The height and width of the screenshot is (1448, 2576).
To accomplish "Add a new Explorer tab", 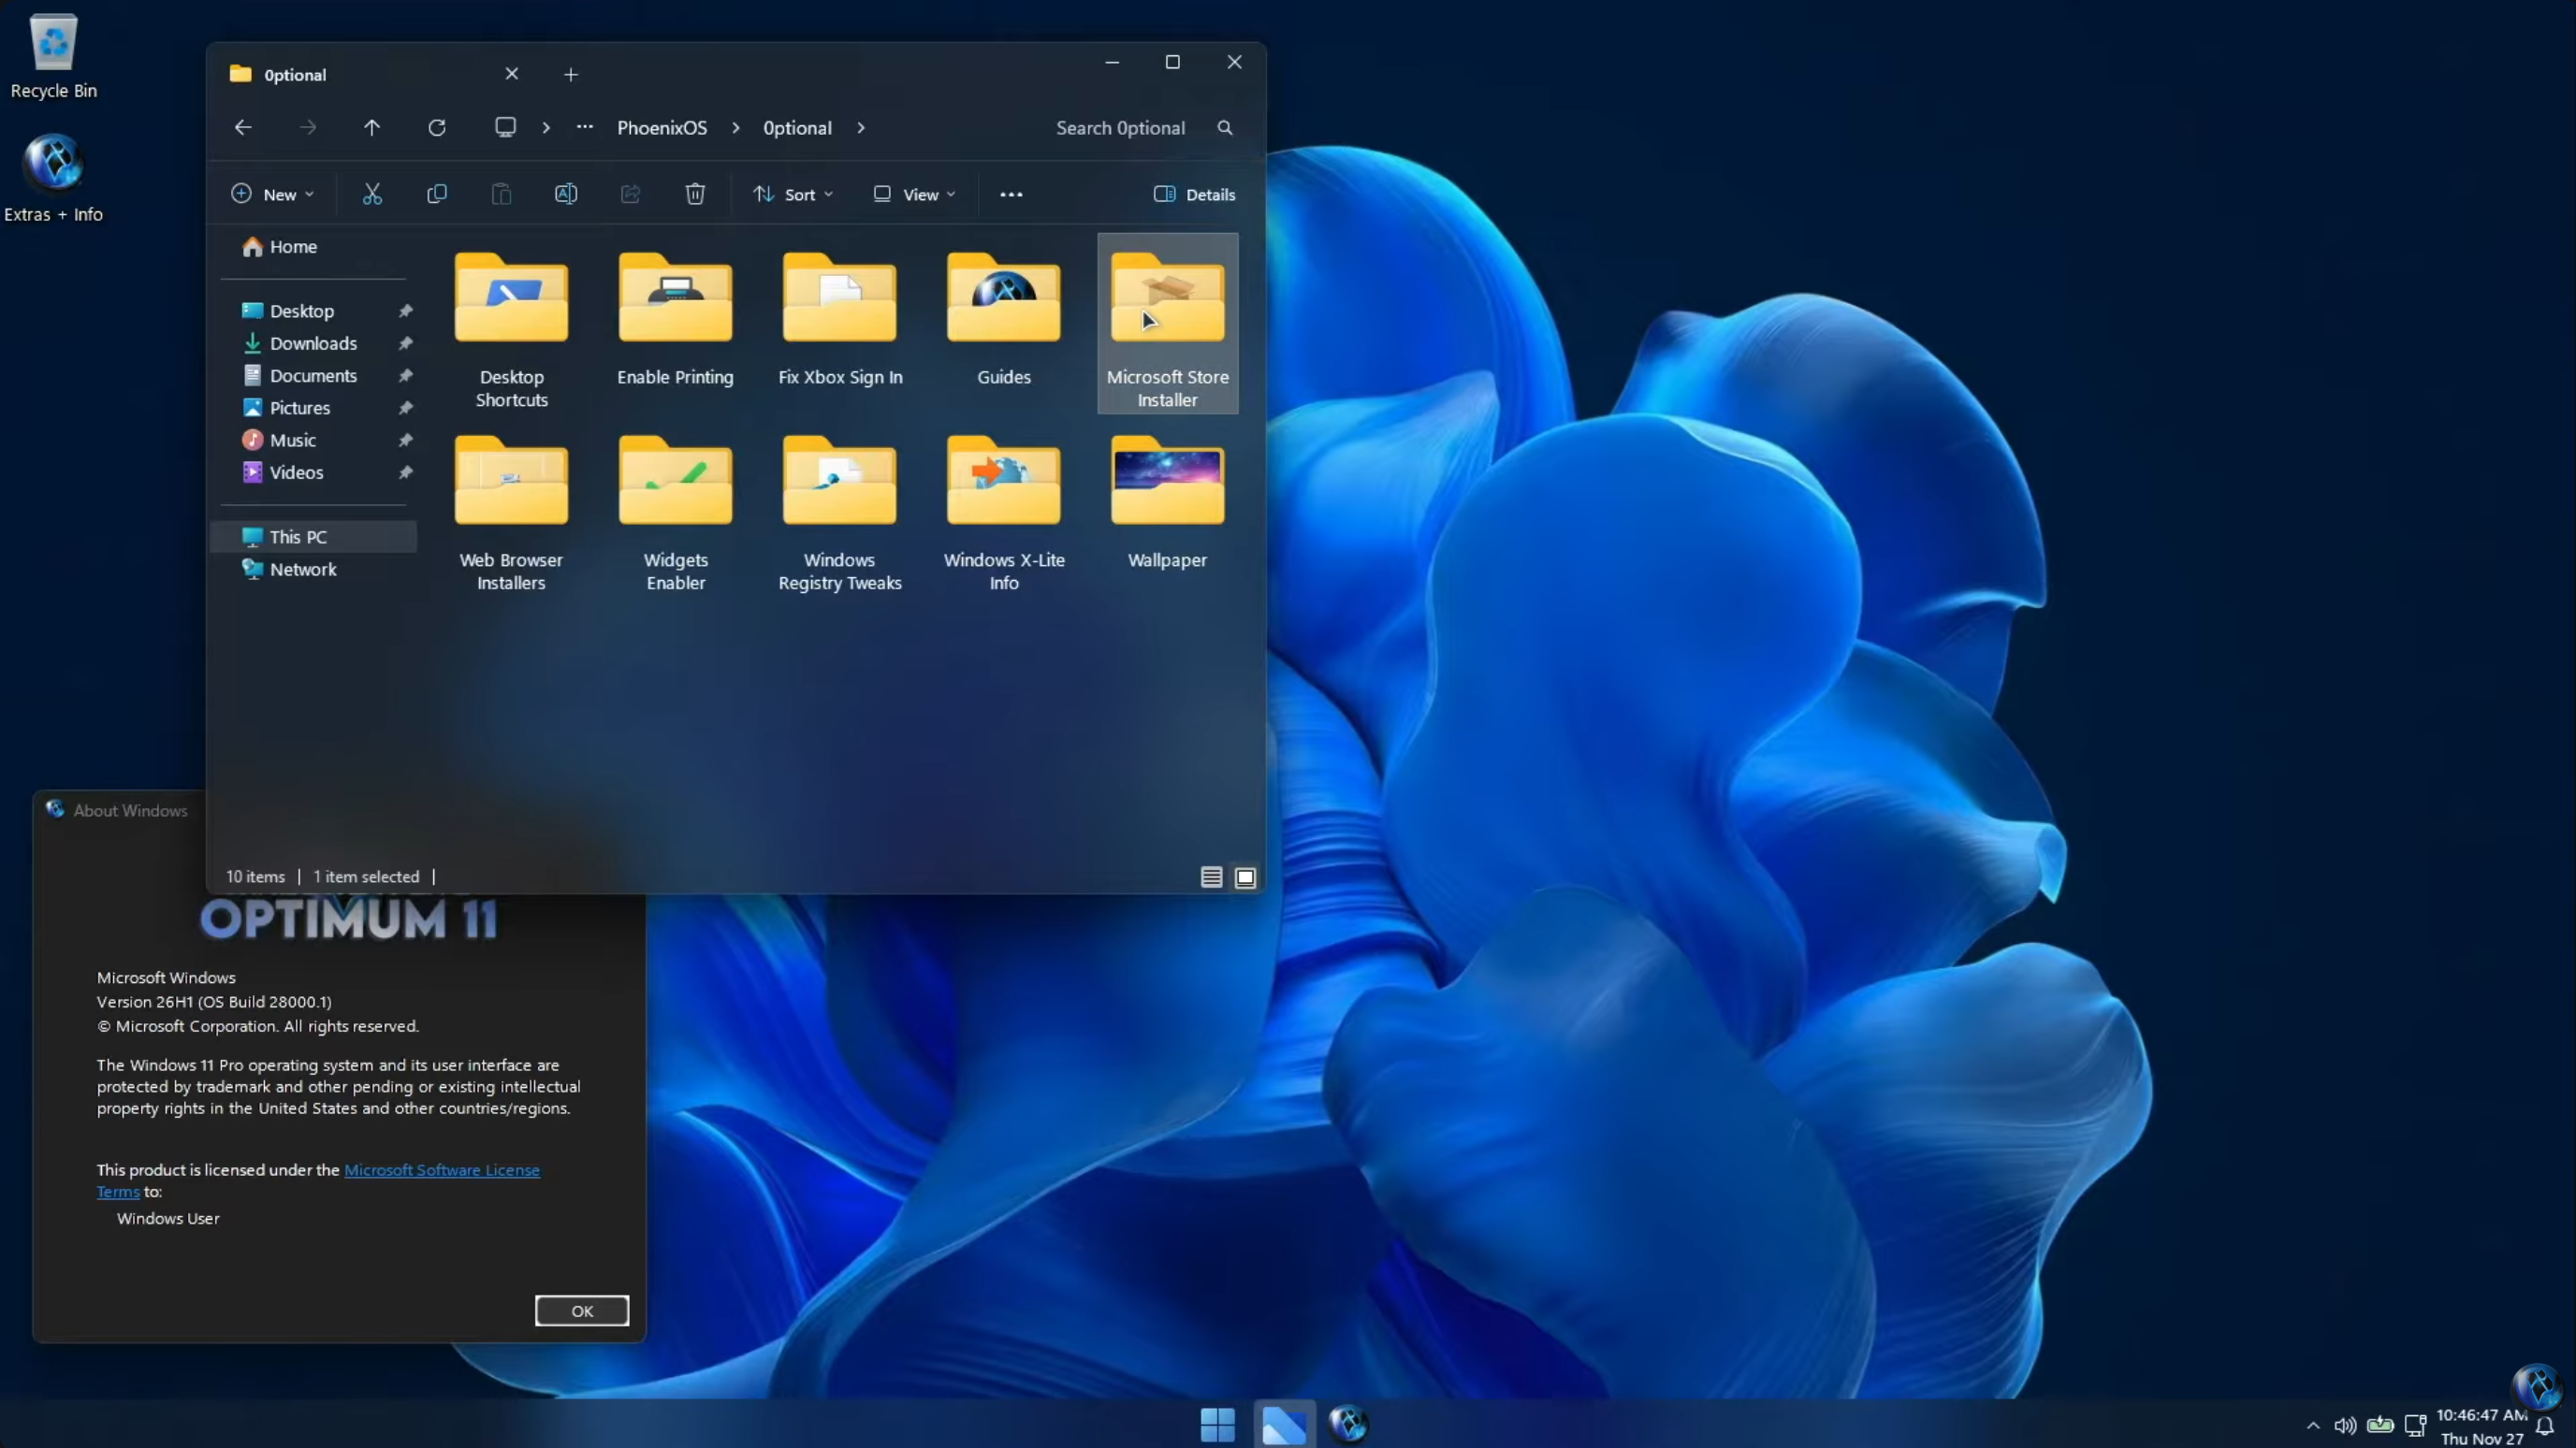I will pos(571,75).
